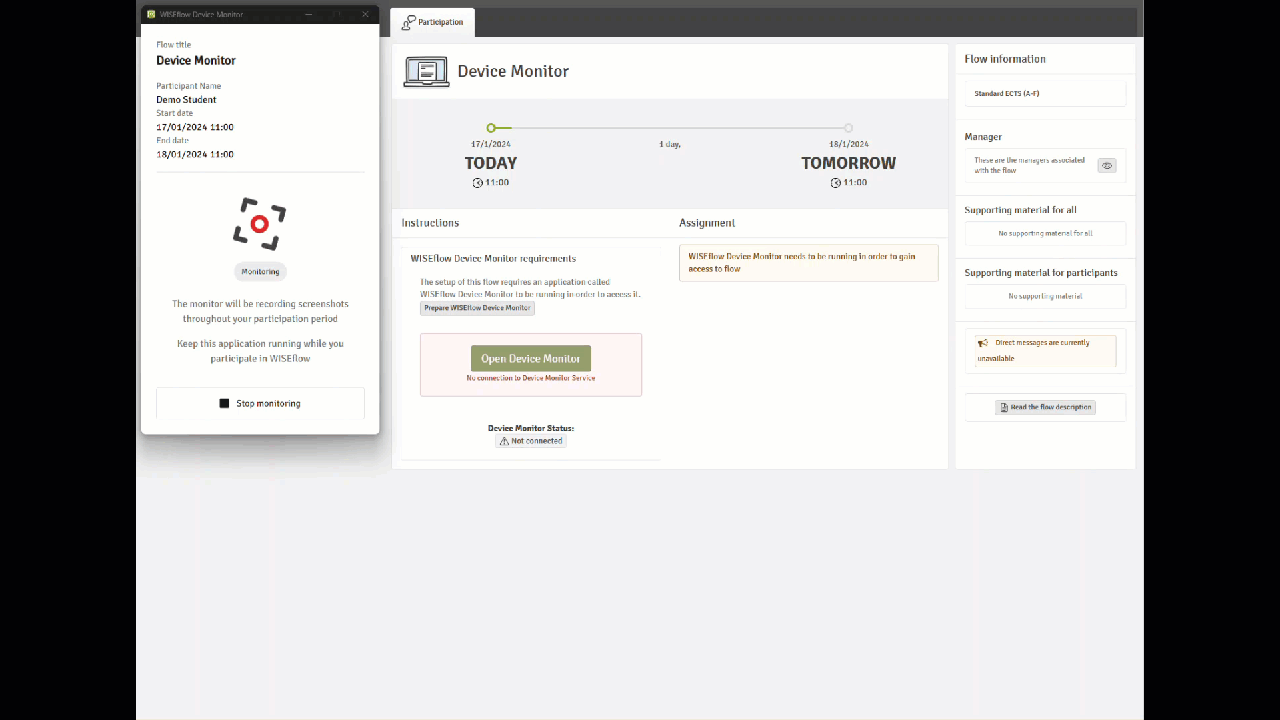Screen dimensions: 1280x720
Task: Minimize the WISEflow Device Monitor window
Action: (309, 15)
